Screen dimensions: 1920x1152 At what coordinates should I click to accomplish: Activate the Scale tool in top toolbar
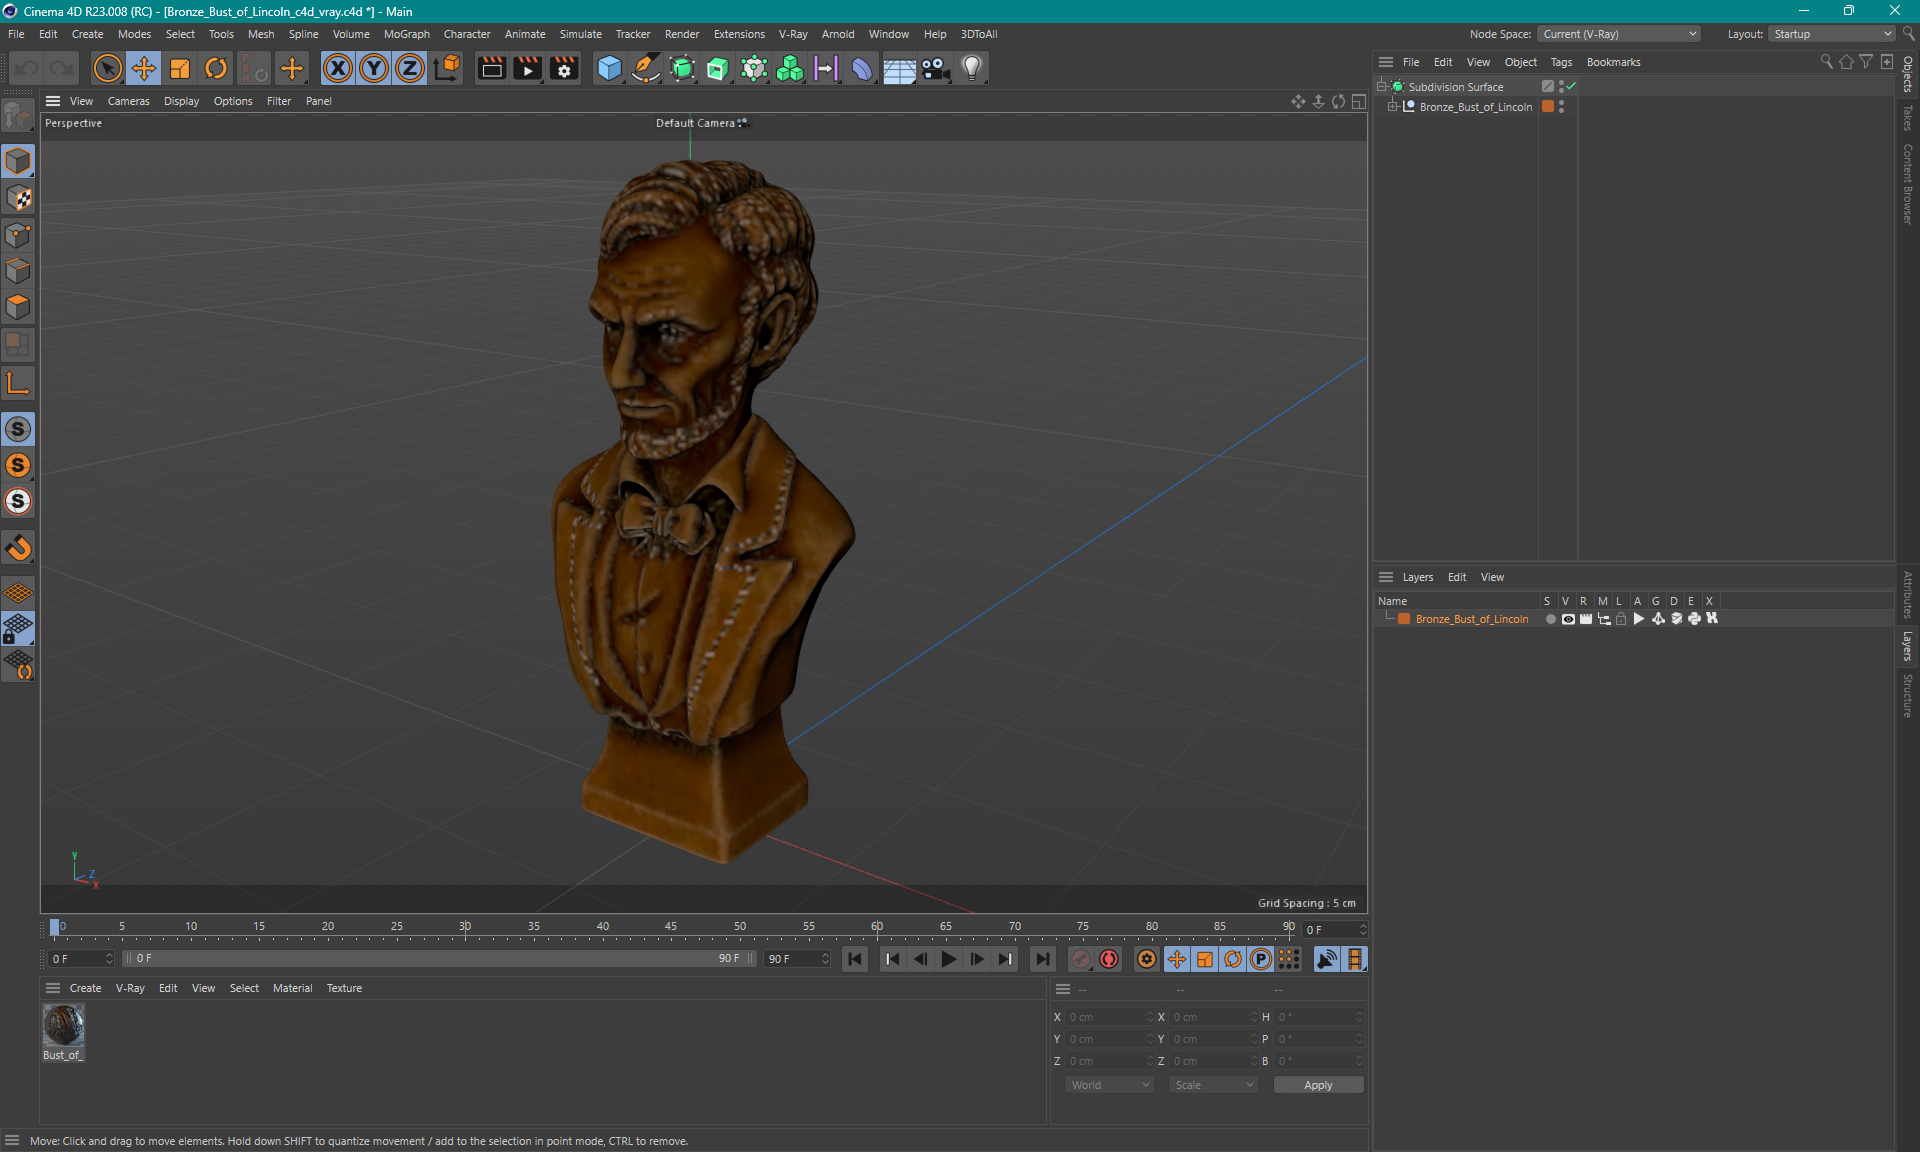(180, 68)
